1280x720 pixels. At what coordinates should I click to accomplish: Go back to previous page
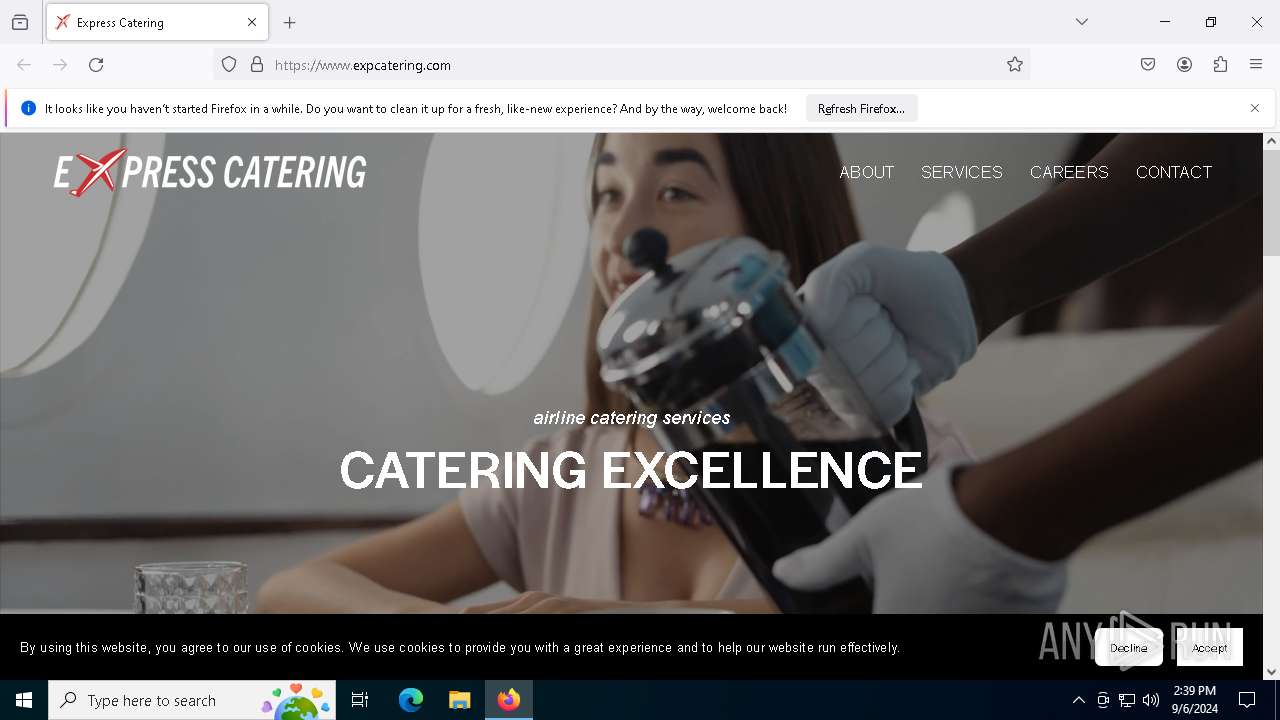[x=24, y=65]
